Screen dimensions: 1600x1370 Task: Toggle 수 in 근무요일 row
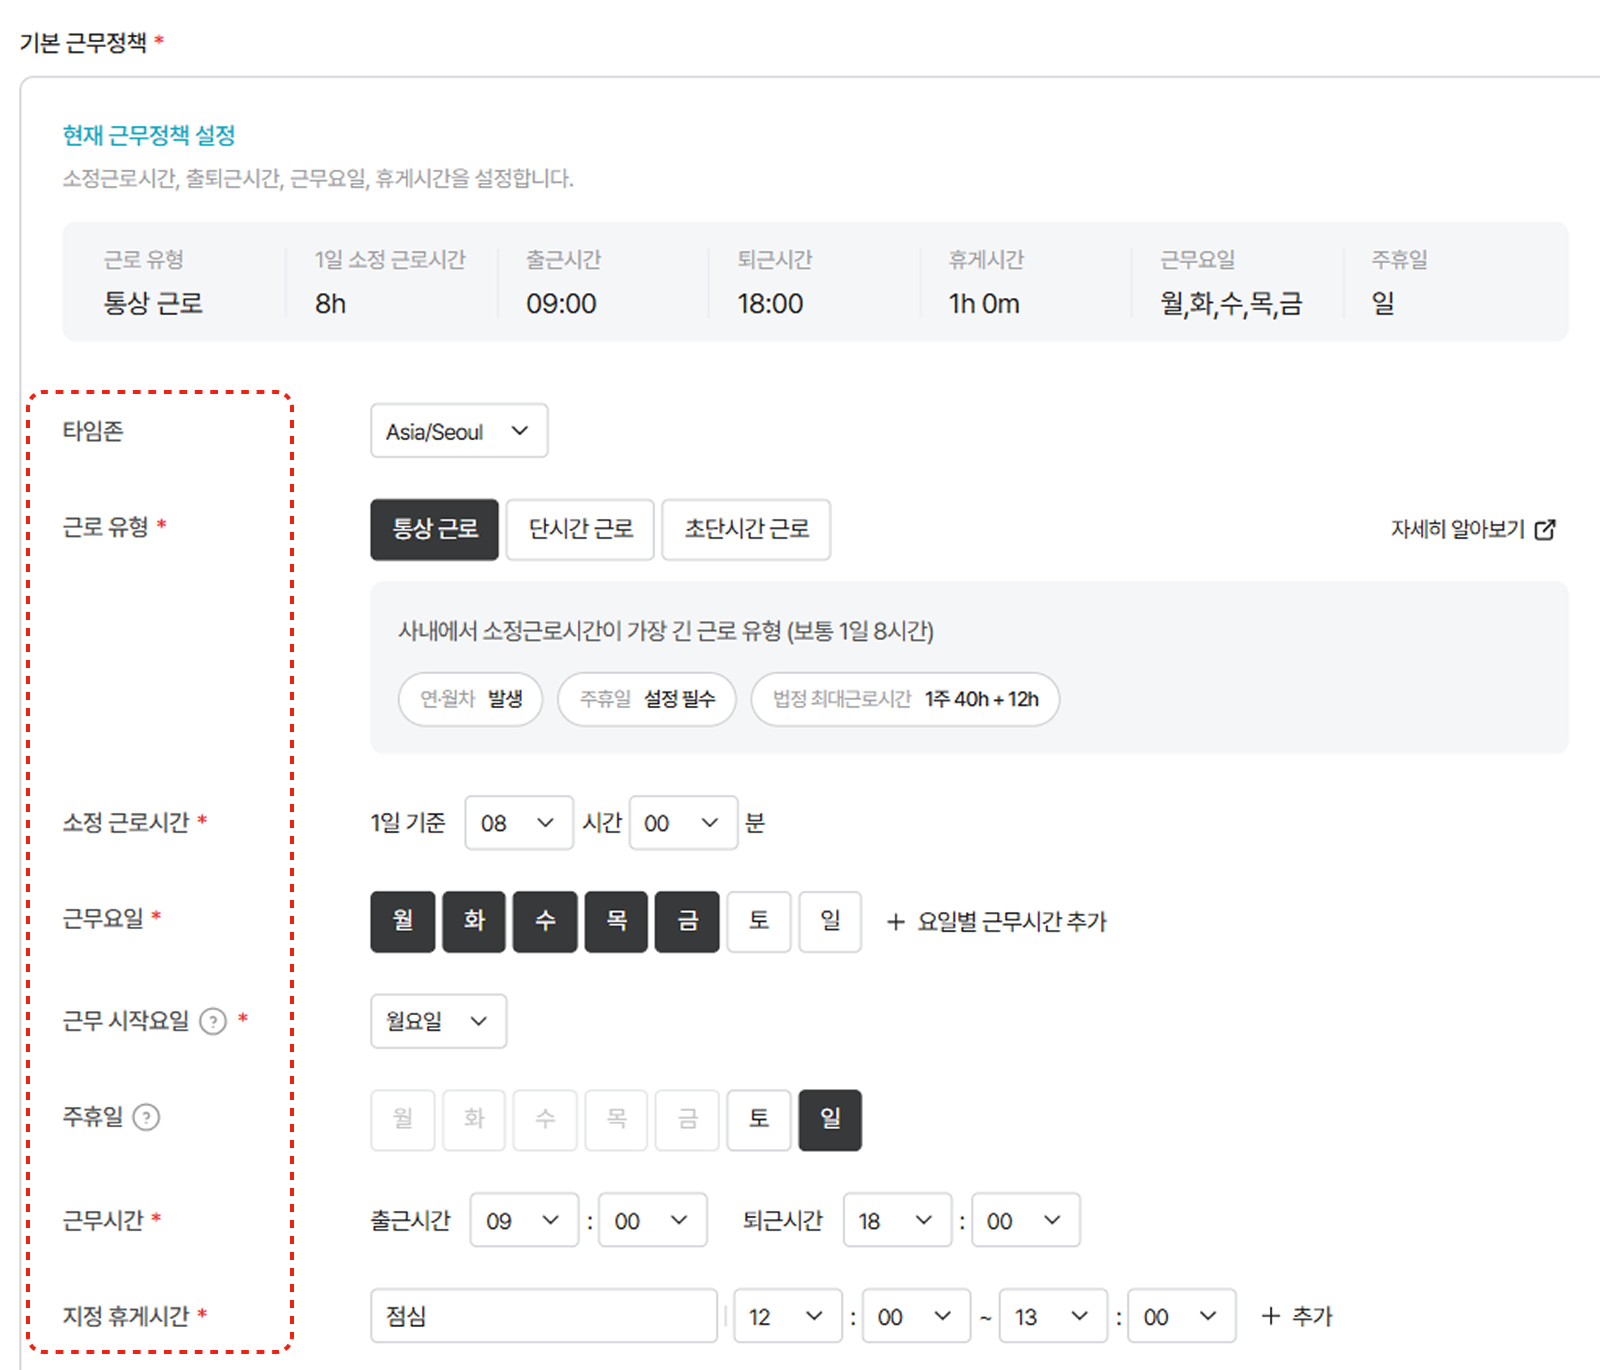point(545,921)
